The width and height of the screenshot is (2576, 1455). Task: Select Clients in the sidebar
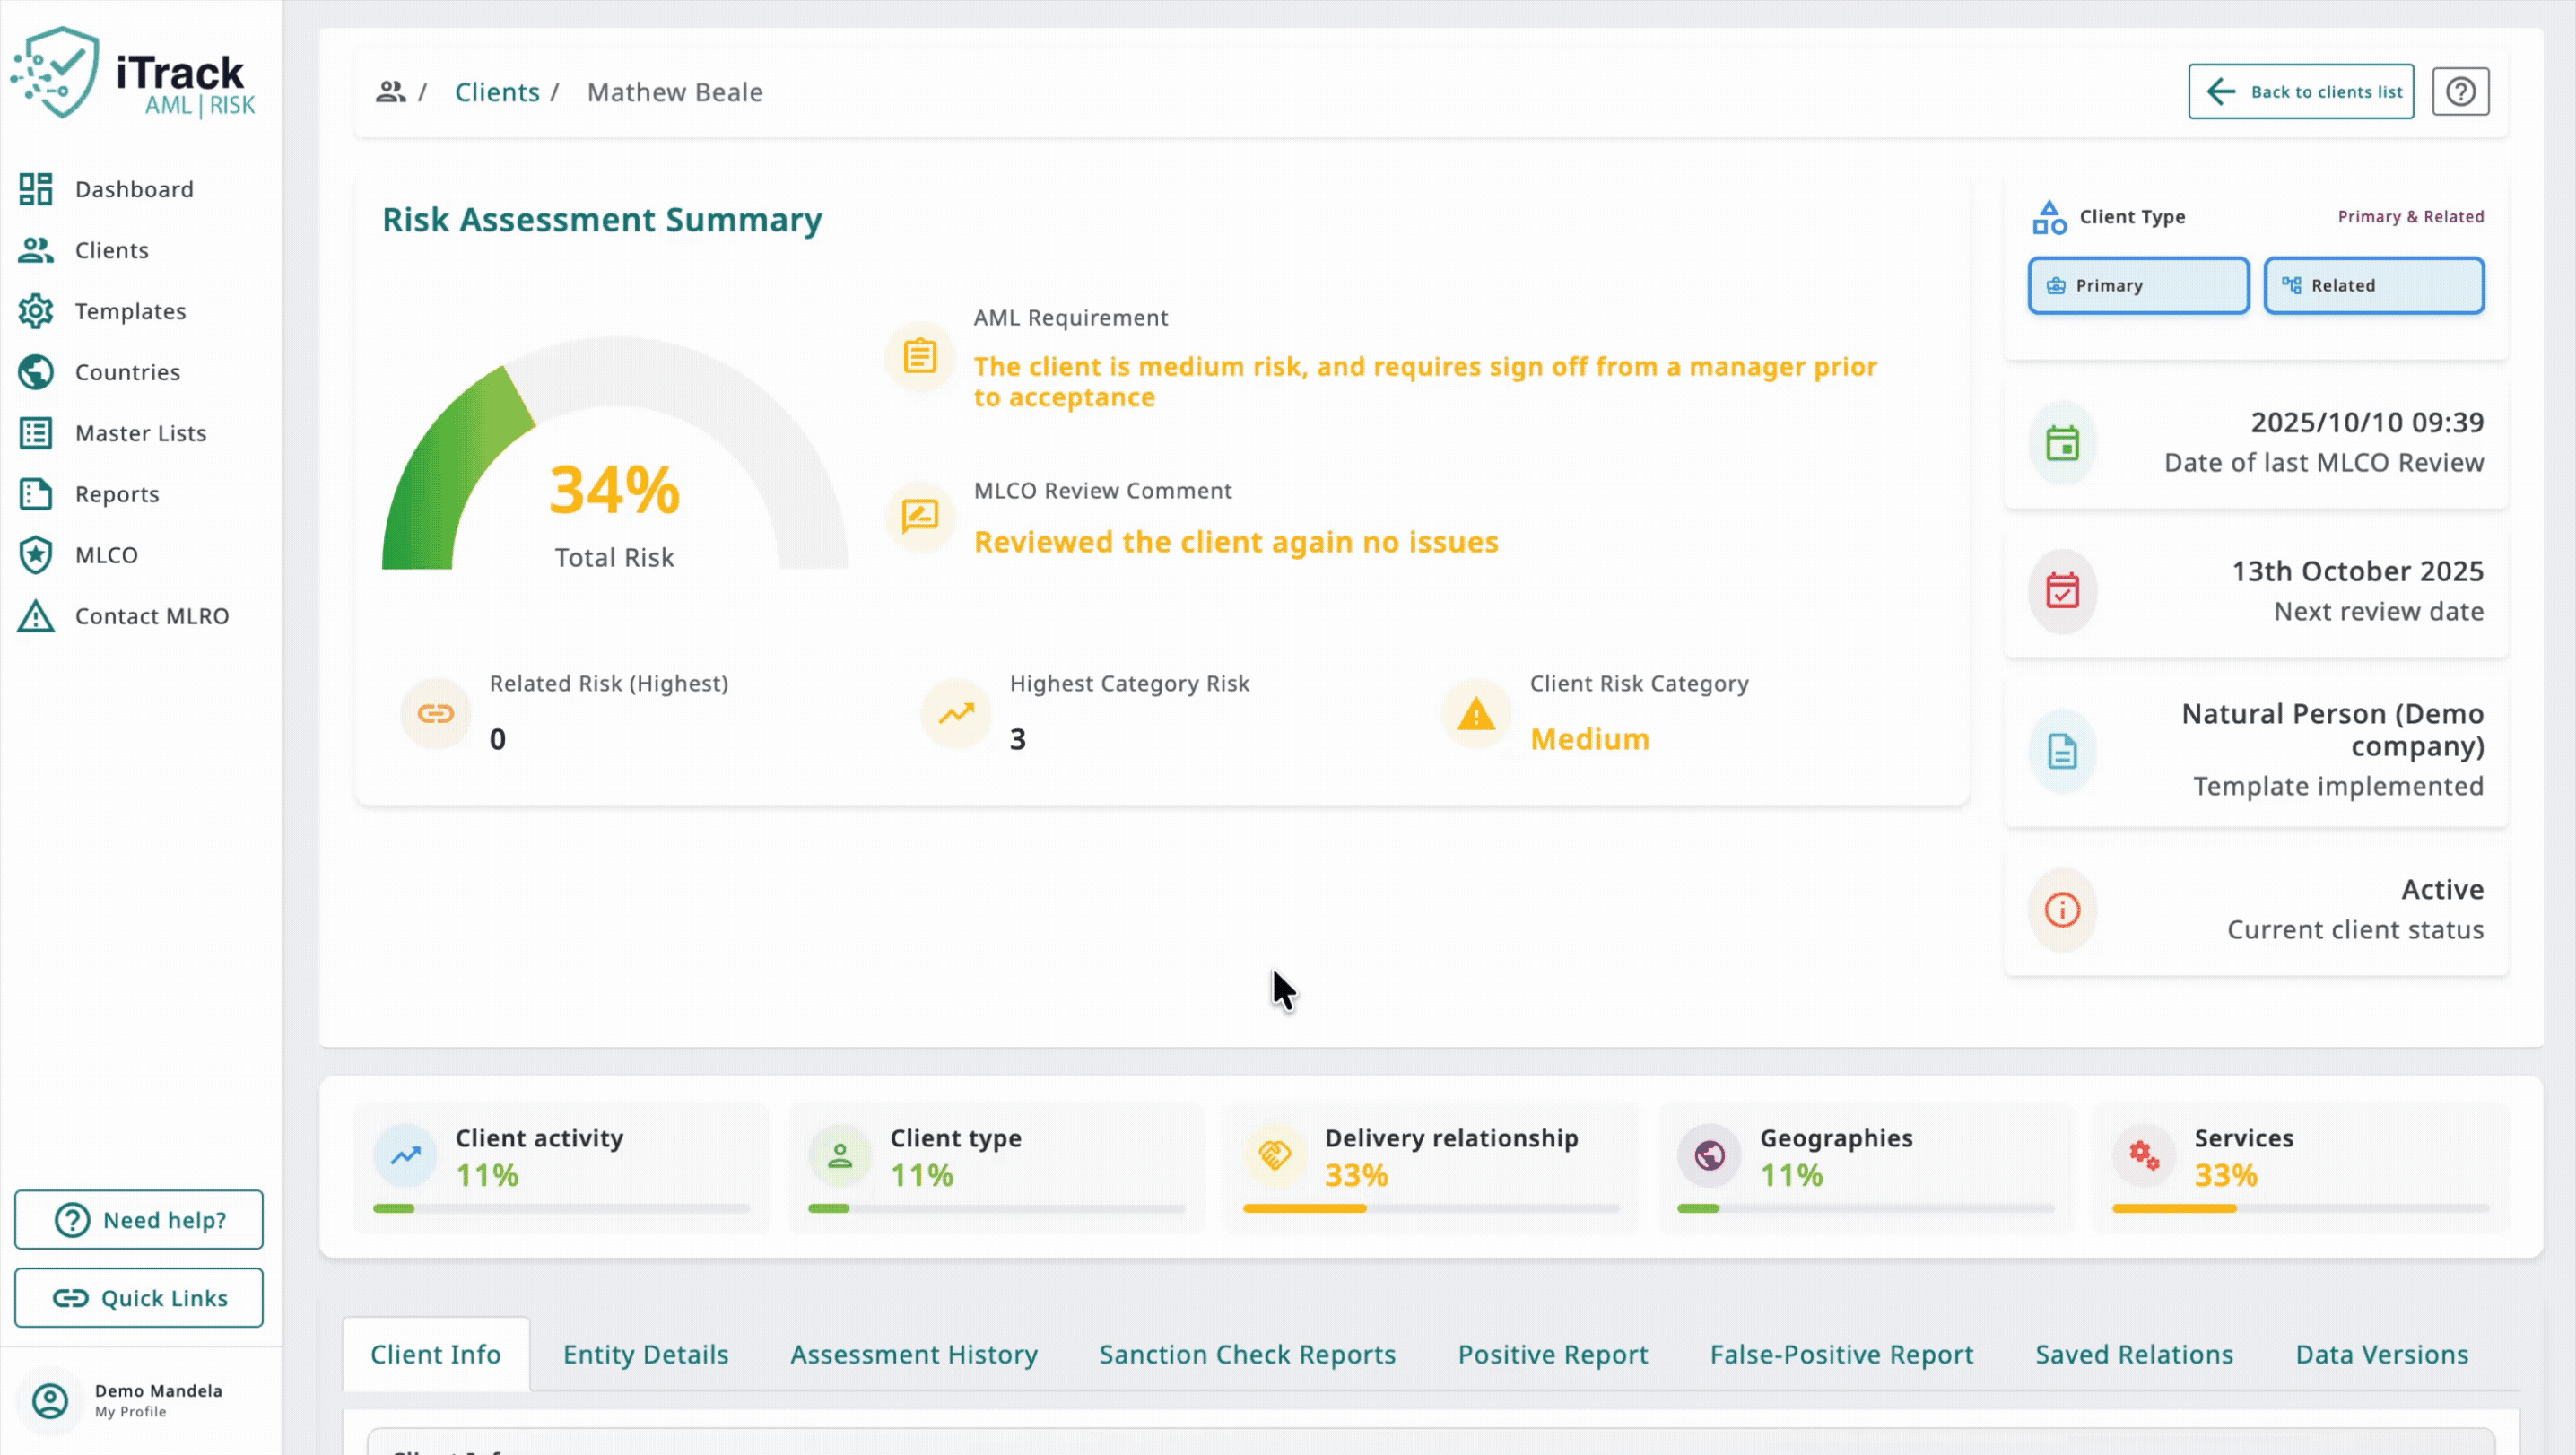(x=111, y=249)
